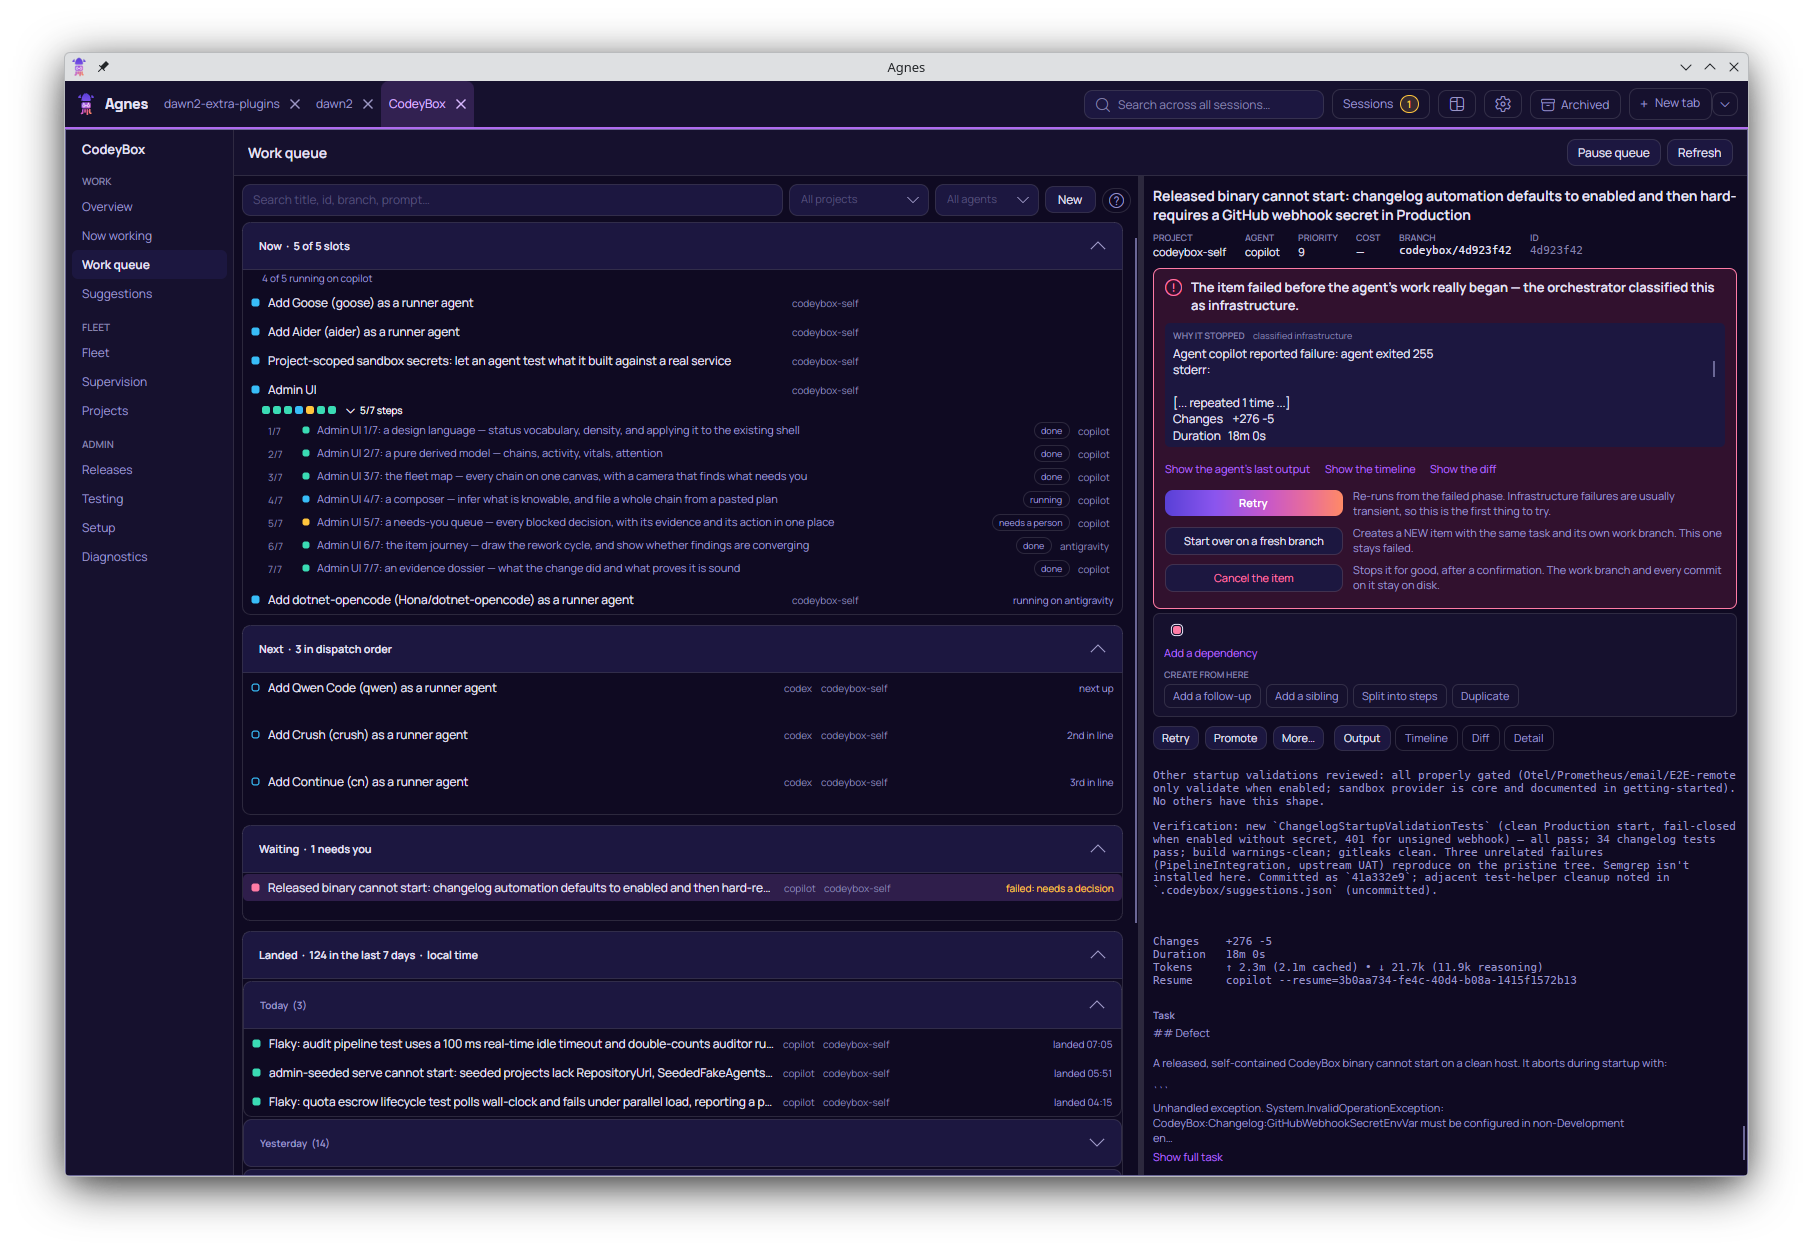
Task: Open the All projects filter dropdown
Action: [x=859, y=200]
